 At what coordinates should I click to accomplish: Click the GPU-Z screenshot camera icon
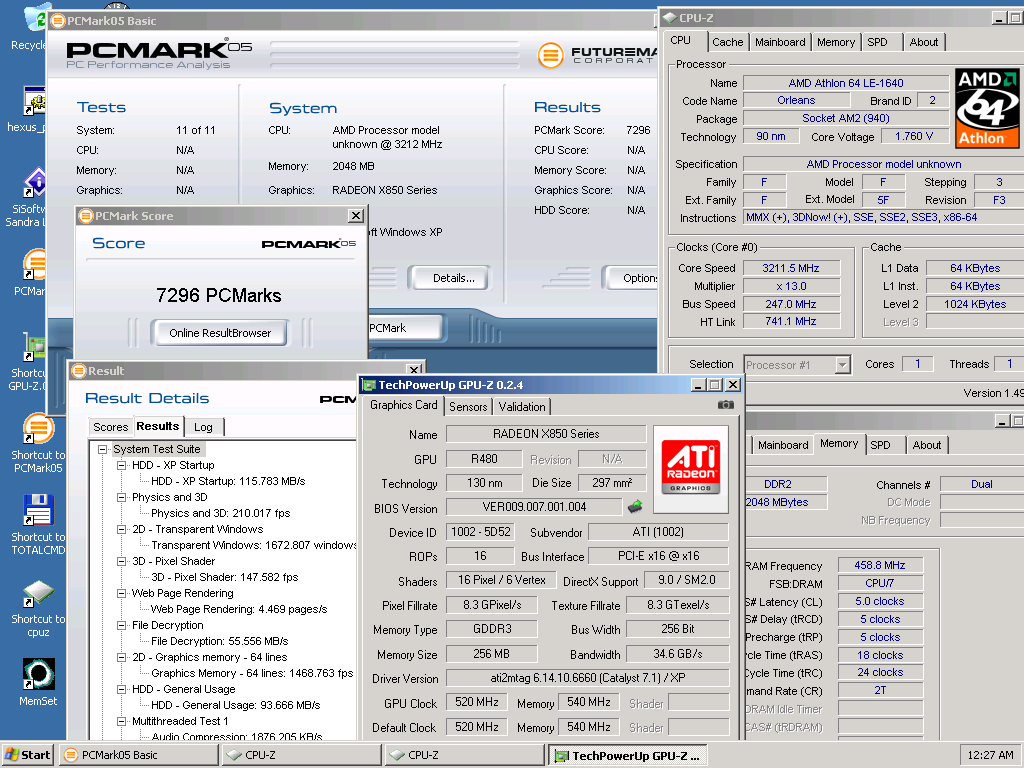pos(726,405)
